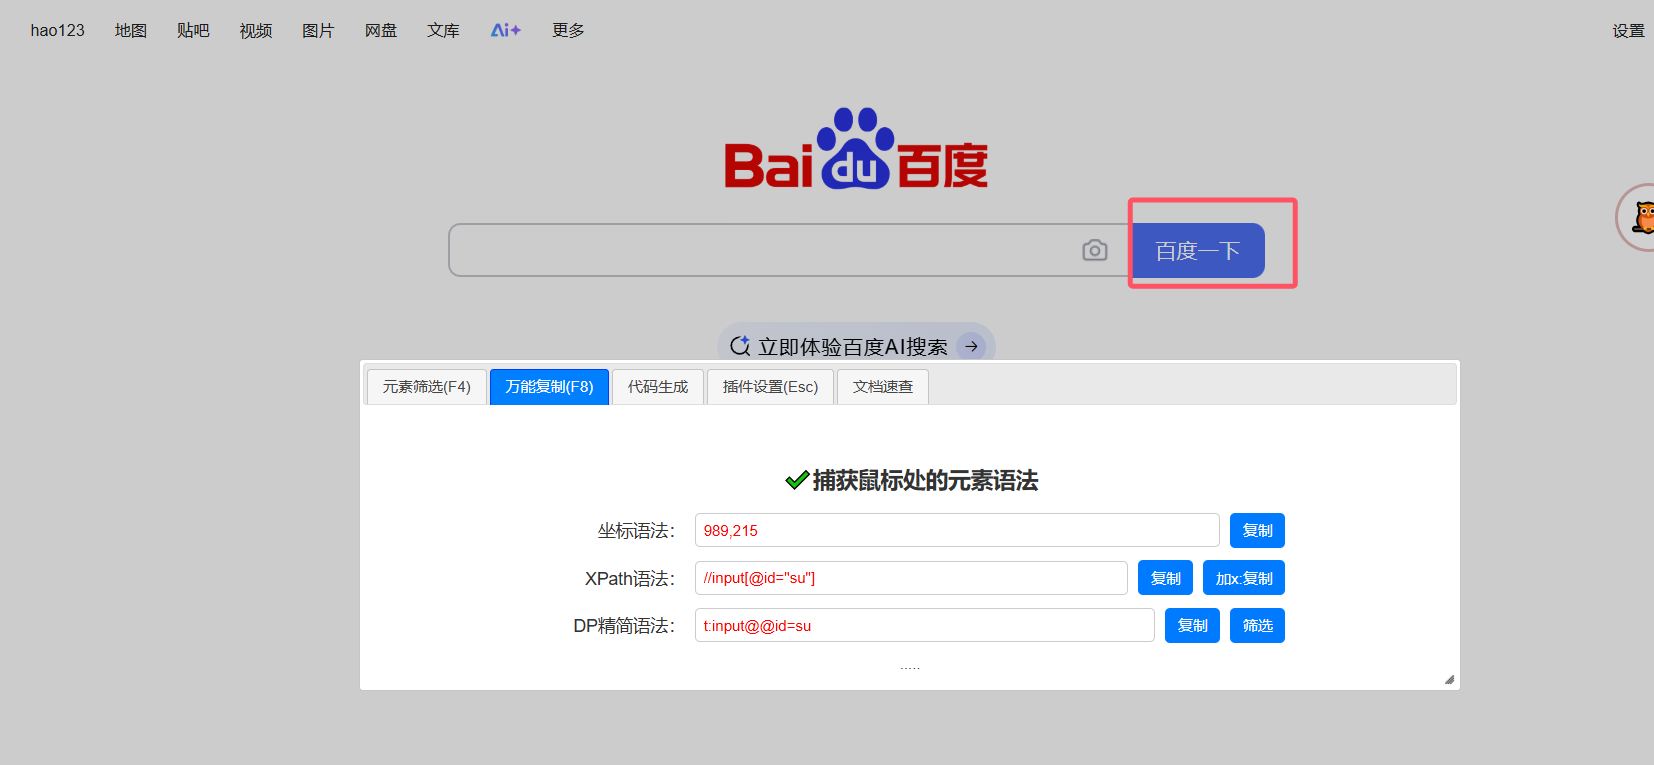Click the XPath field with //input[@id="su"]
The image size is (1654, 765).
[x=911, y=578]
